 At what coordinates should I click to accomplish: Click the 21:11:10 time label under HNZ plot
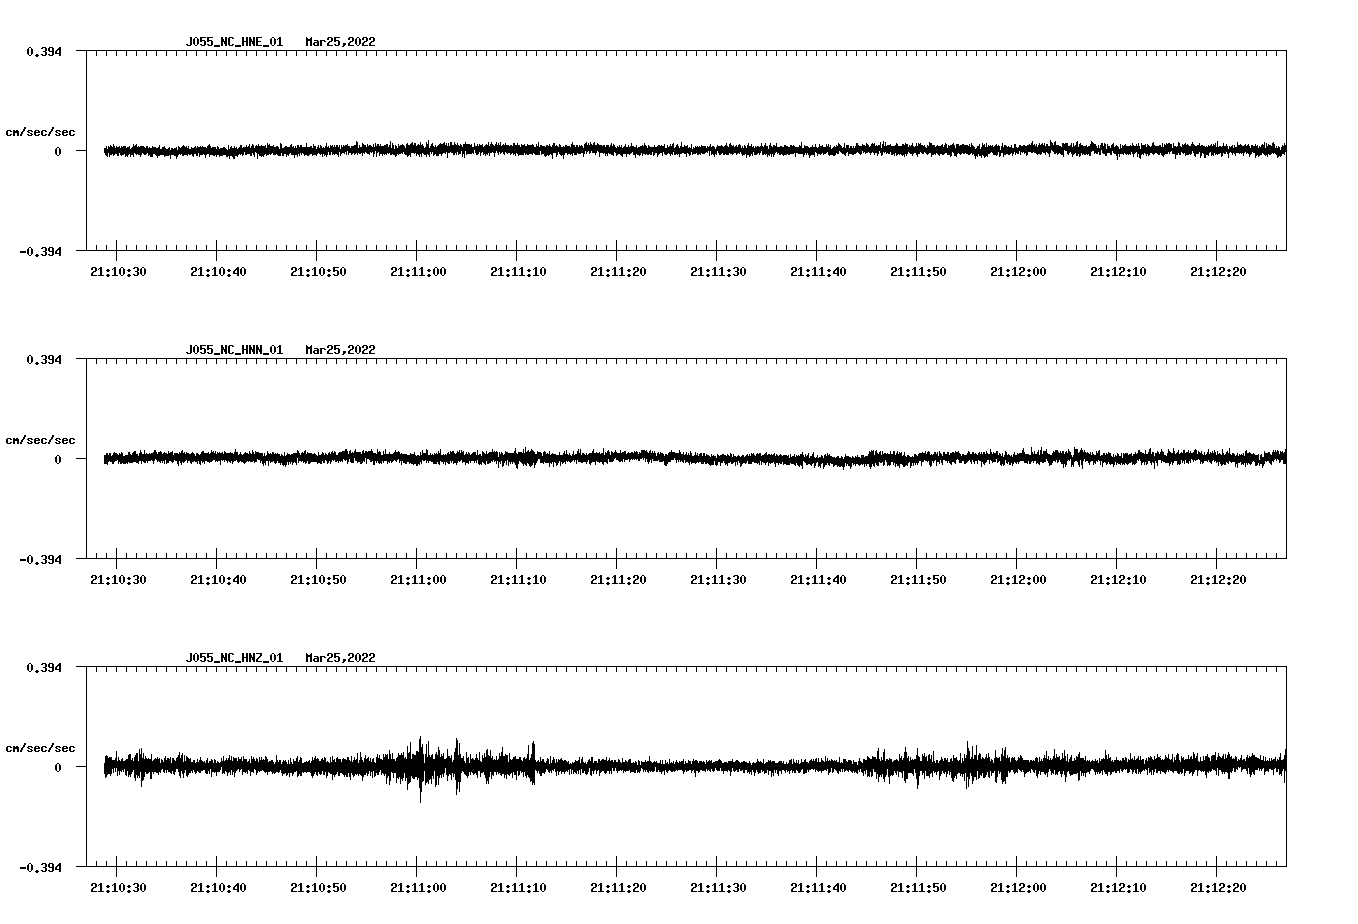518,888
